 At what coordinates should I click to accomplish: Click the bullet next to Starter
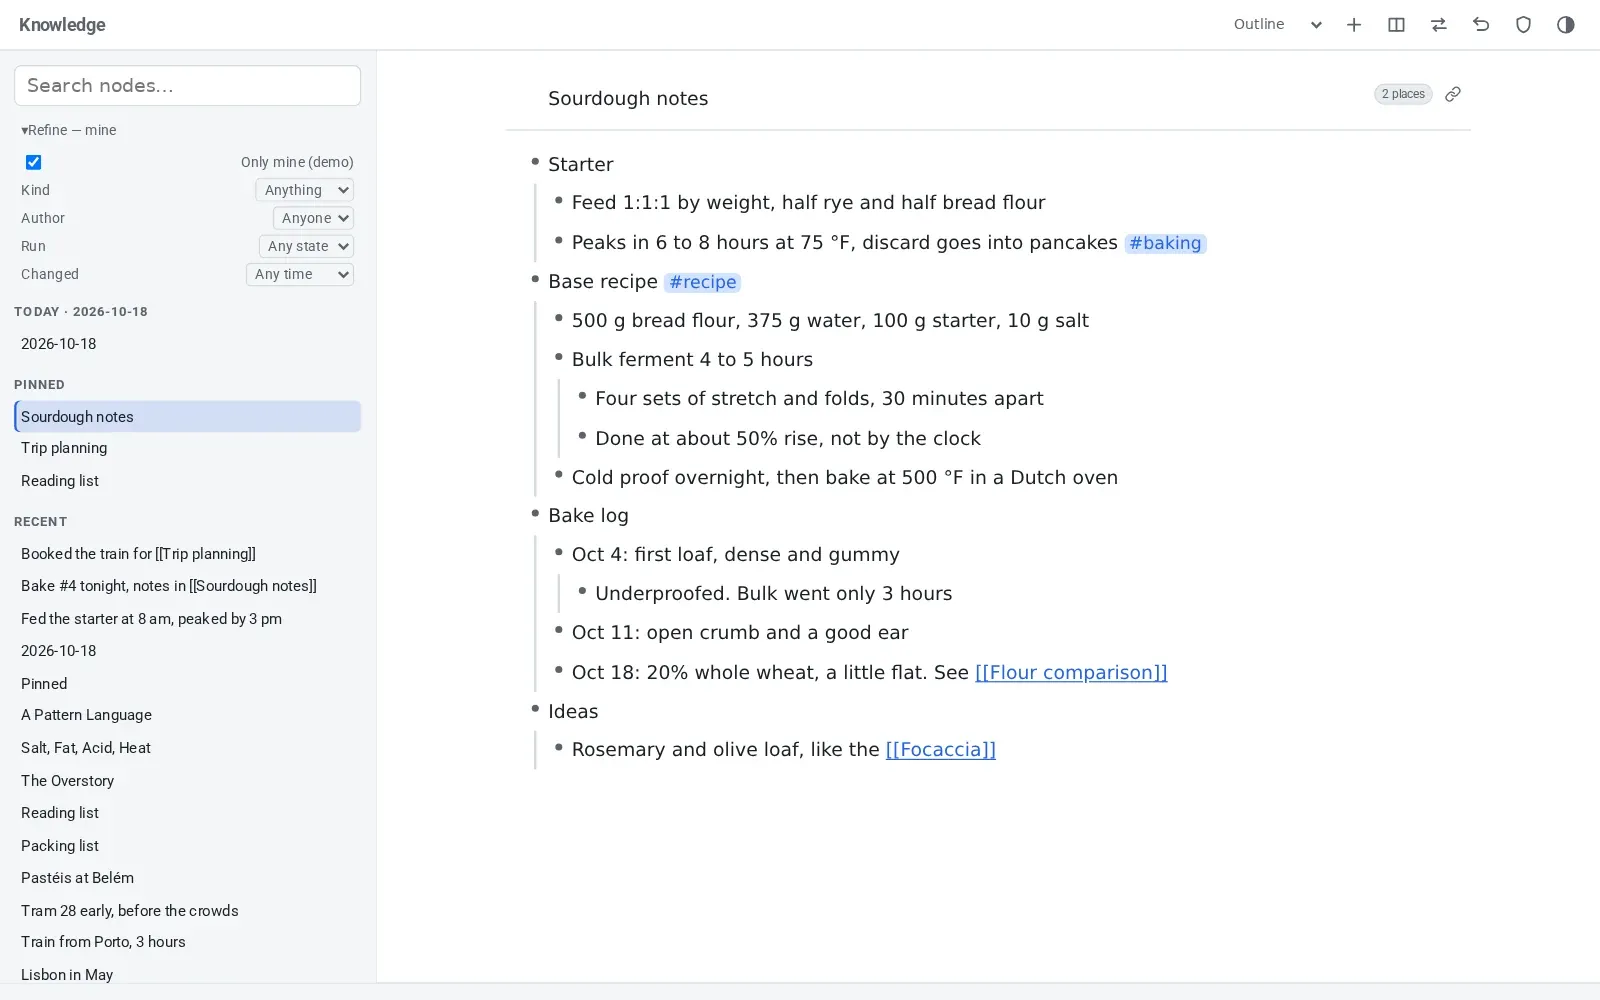[535, 161]
